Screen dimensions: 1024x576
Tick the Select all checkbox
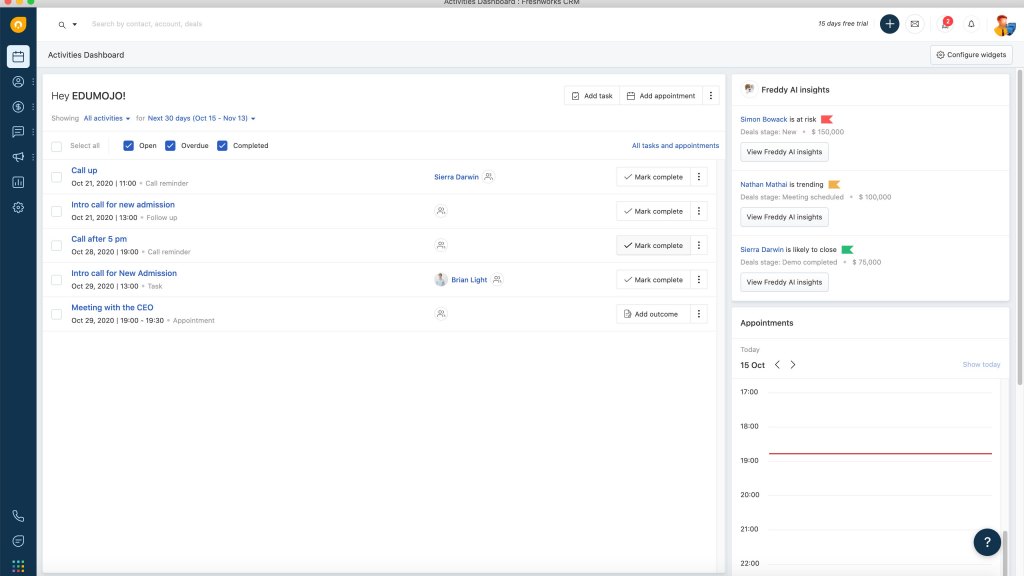coord(56,145)
